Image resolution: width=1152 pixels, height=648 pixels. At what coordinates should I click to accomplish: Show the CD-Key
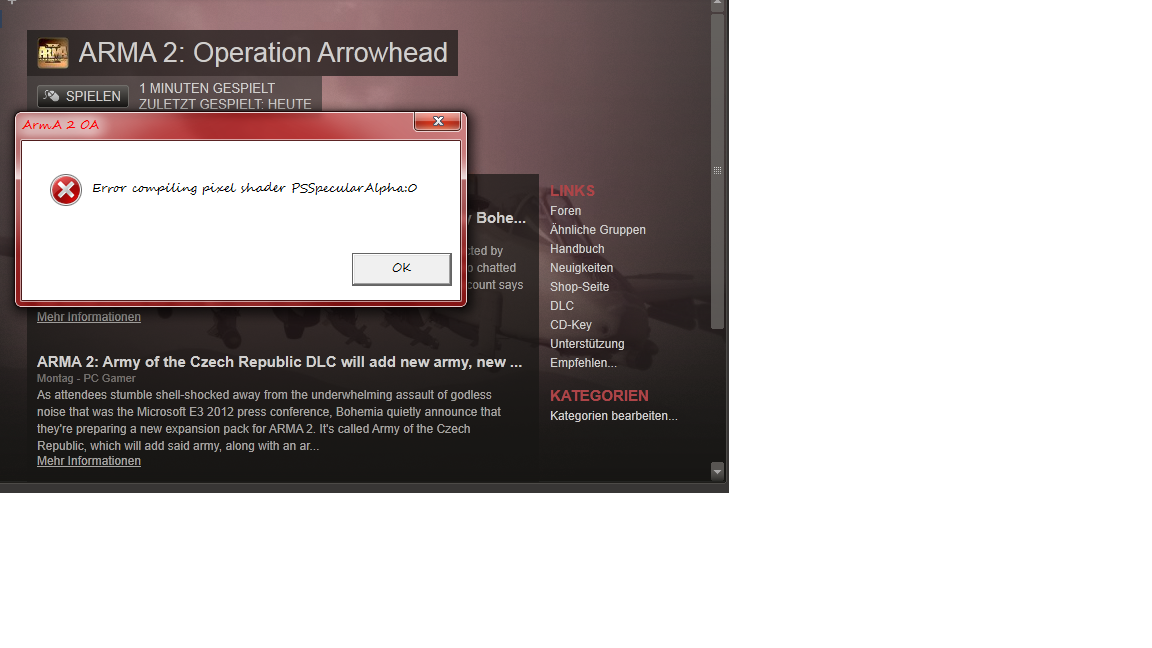(570, 325)
